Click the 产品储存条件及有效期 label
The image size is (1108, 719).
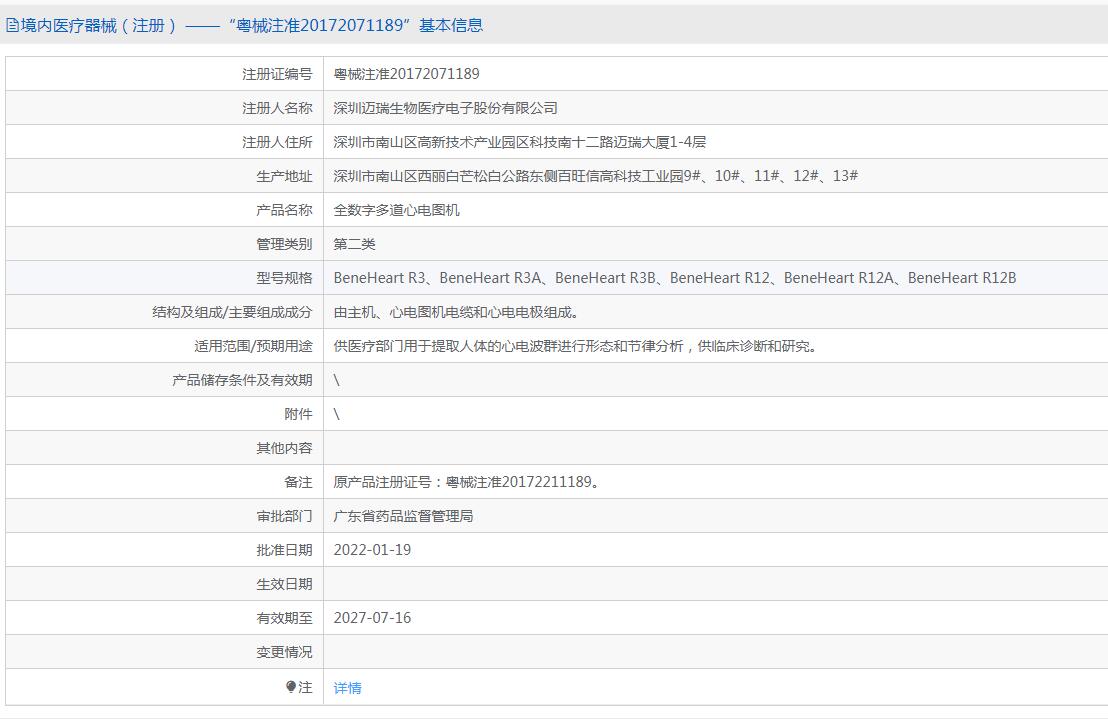point(242,380)
